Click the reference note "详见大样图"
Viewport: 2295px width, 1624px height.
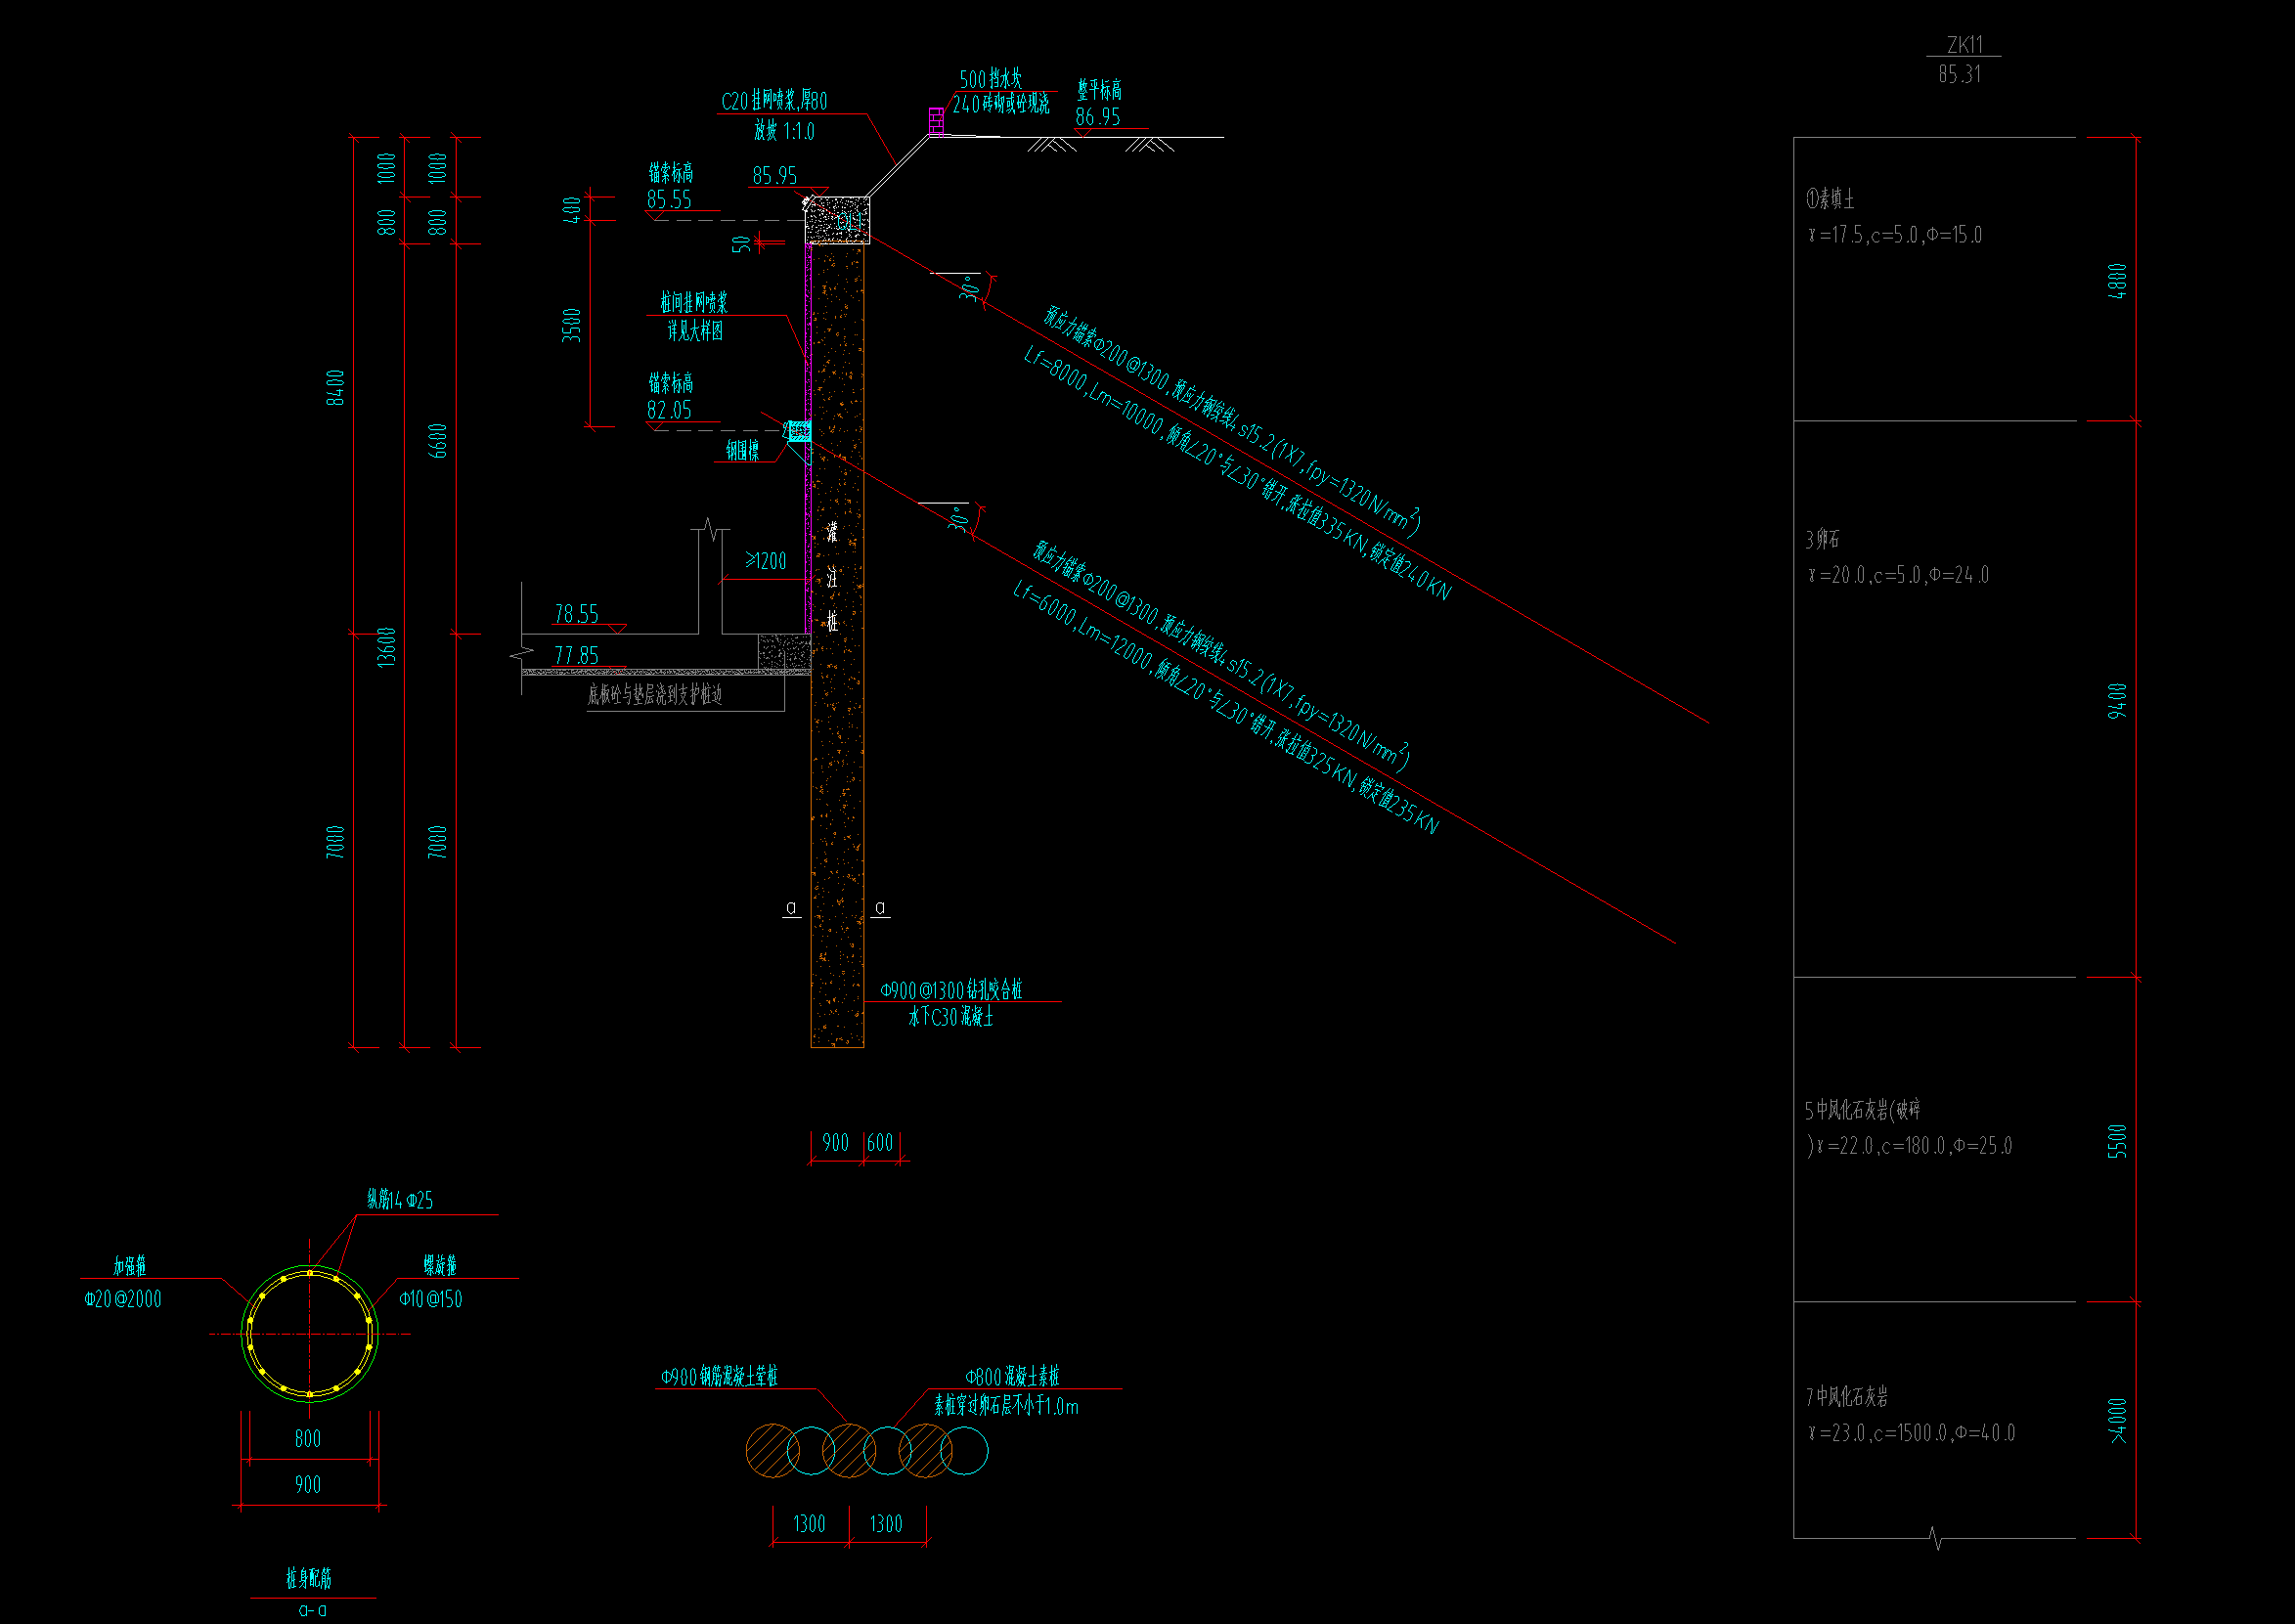[x=695, y=330]
